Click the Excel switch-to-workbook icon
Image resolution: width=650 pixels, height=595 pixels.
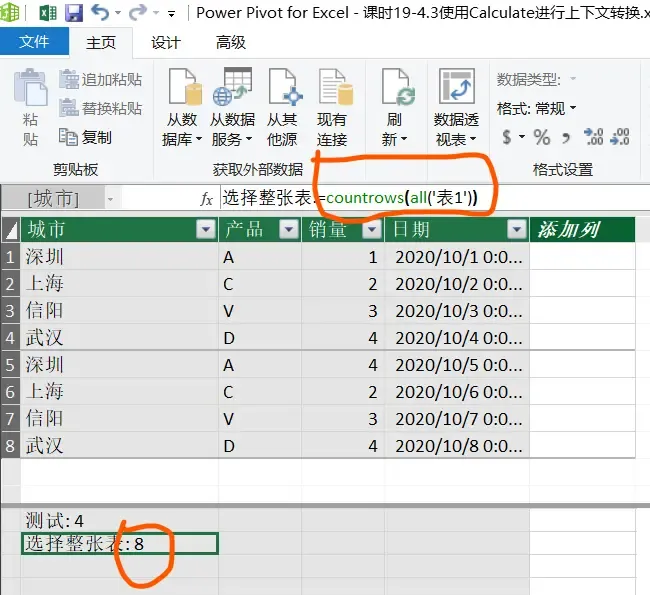(x=48, y=13)
